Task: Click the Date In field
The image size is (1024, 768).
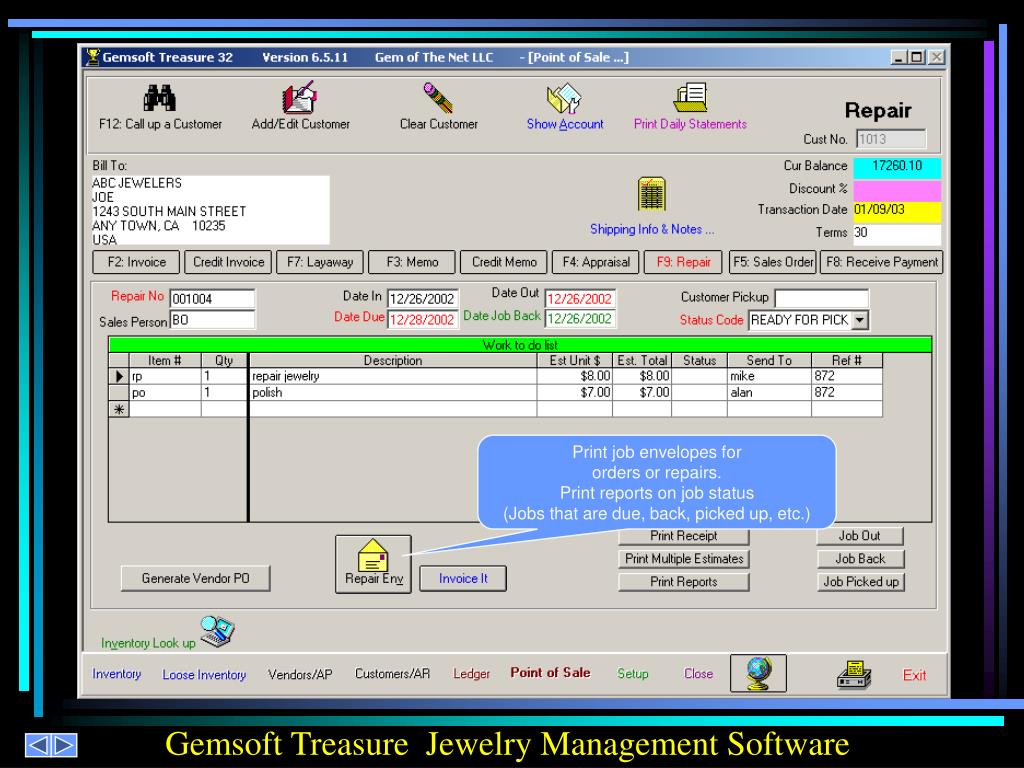Action: coord(423,298)
